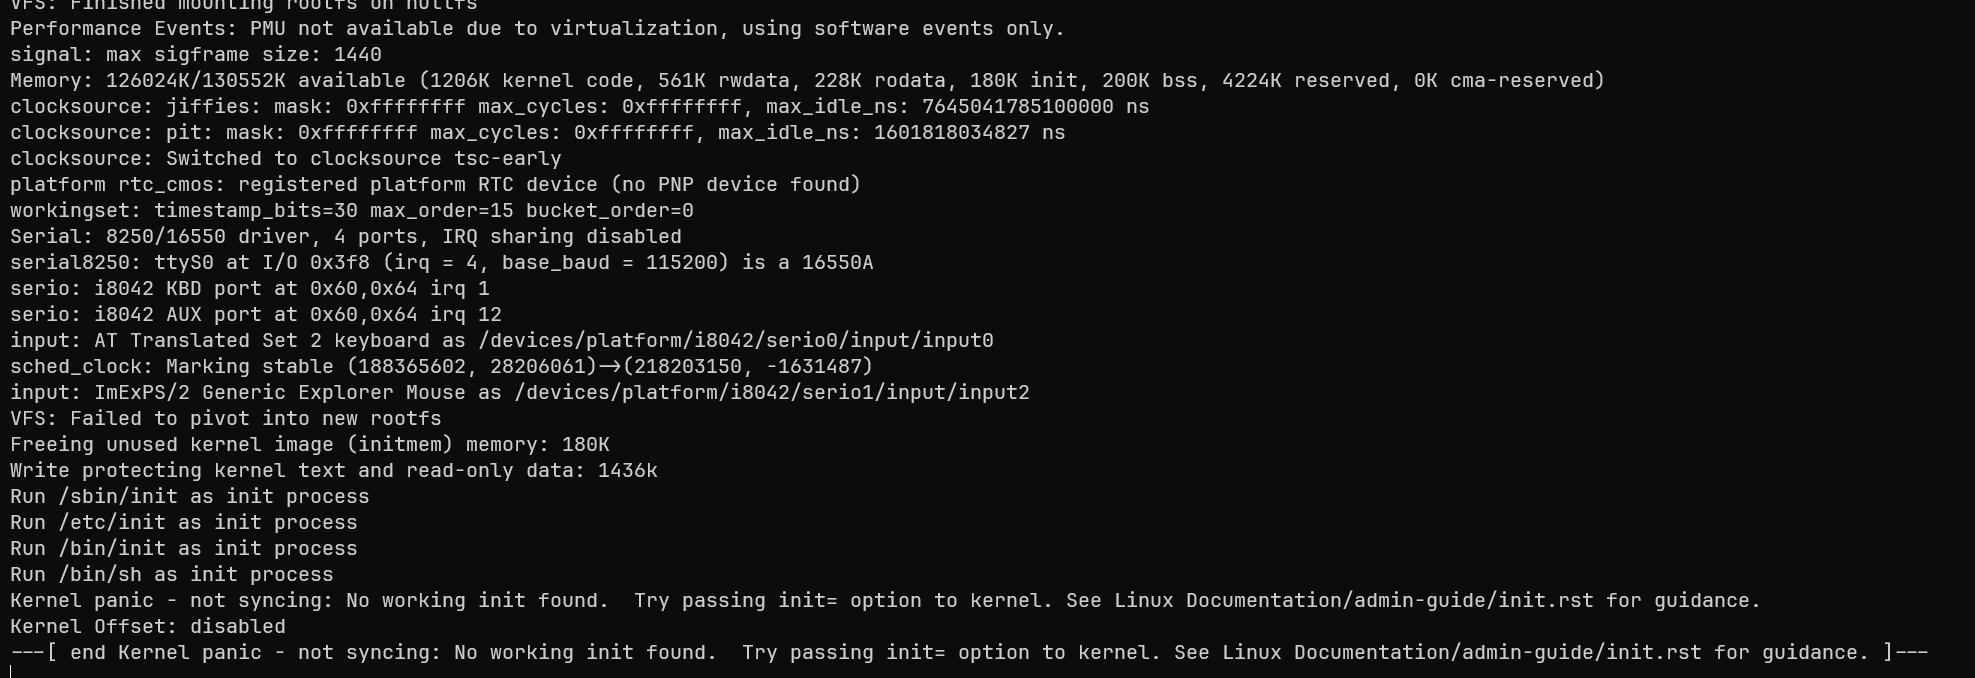Click the 'Kernel panic - not syncing' line
Viewport: 1975px width, 678px height.
tap(885, 601)
